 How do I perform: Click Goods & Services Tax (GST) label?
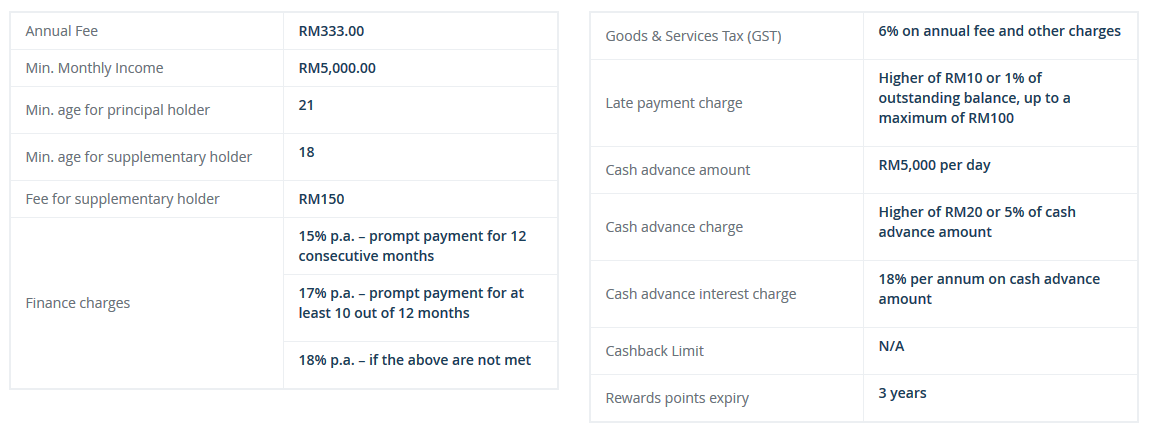(693, 36)
